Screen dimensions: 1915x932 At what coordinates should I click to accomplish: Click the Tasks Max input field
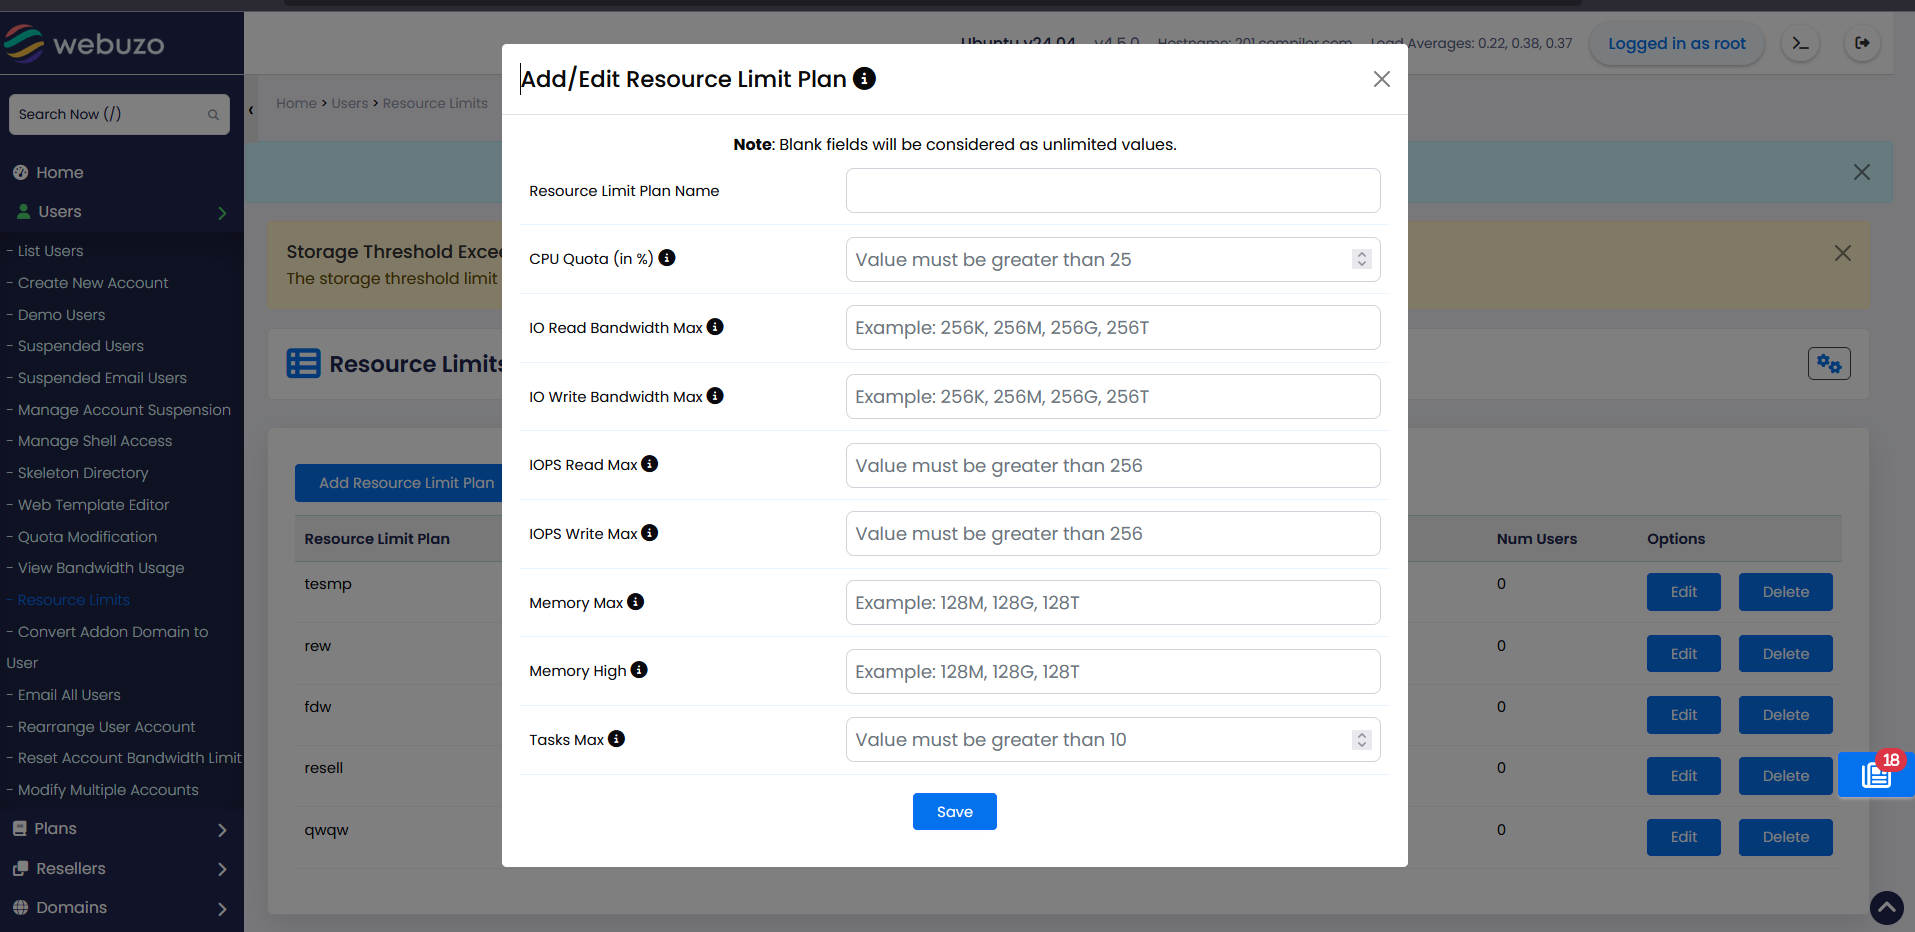1113,740
